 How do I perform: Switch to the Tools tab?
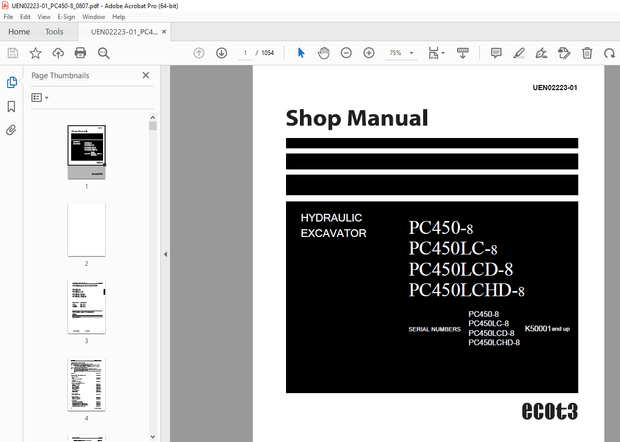(x=54, y=32)
